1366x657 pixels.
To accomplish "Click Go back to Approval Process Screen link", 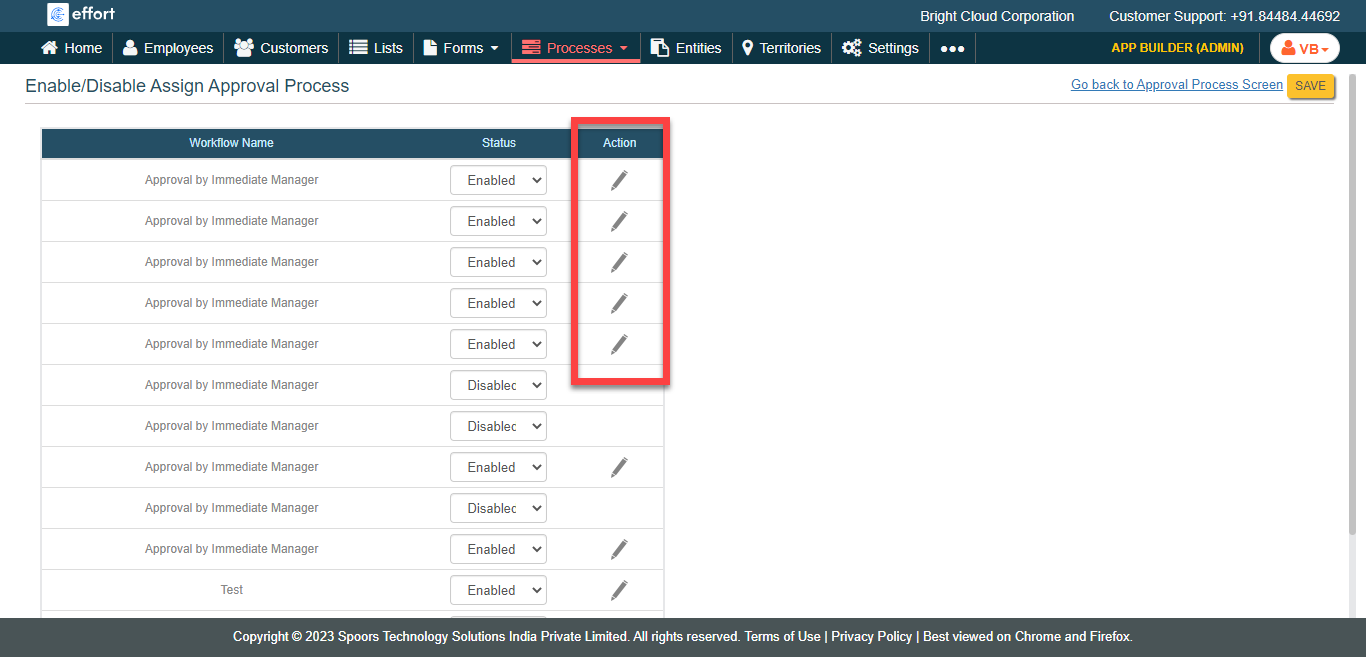I will (x=1176, y=85).
